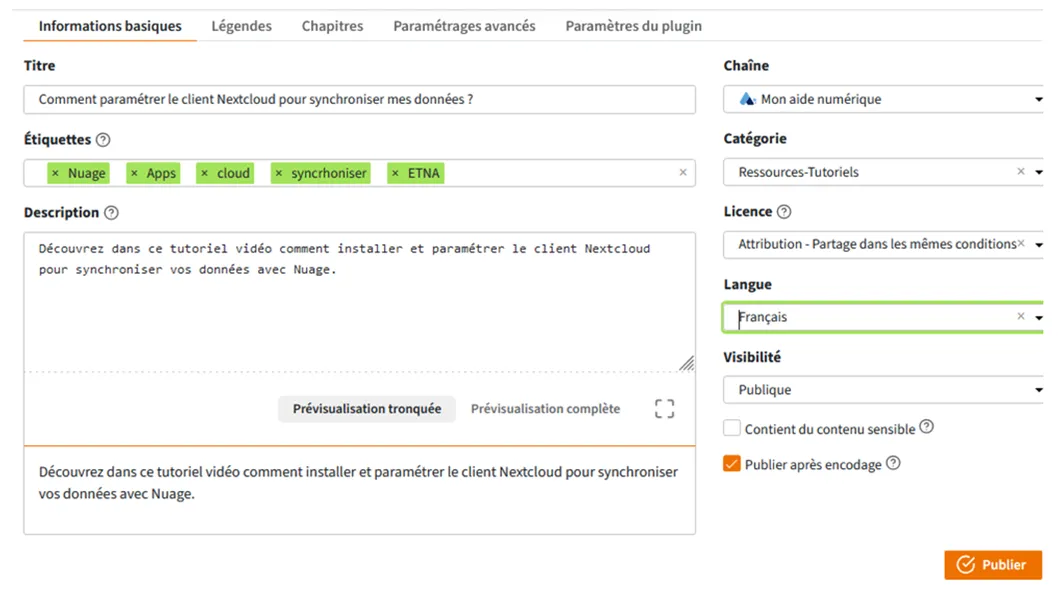
Task: Open the Chaîne dropdown
Action: pos(883,99)
